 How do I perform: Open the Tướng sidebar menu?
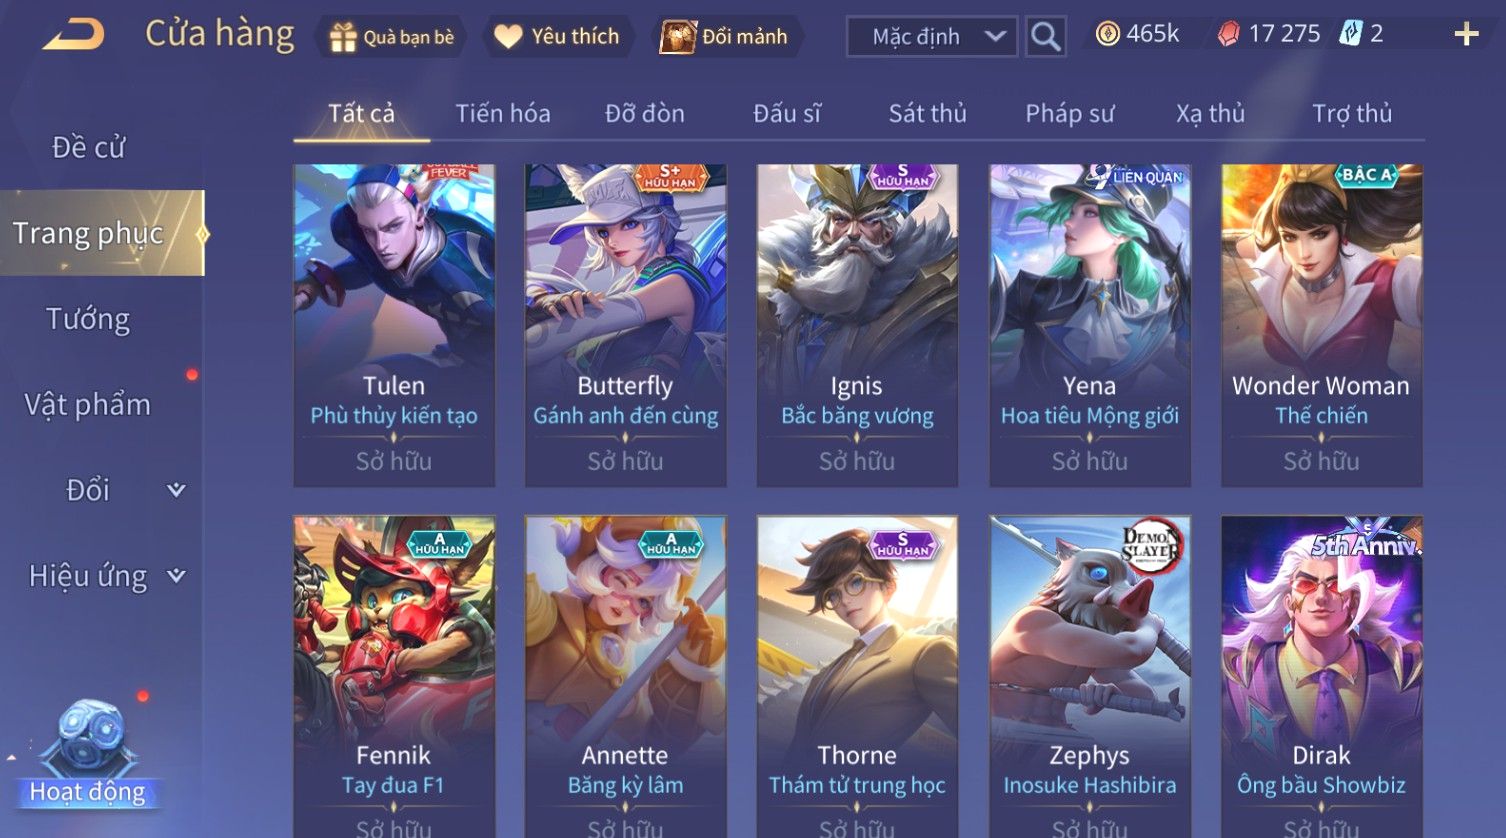(x=88, y=319)
